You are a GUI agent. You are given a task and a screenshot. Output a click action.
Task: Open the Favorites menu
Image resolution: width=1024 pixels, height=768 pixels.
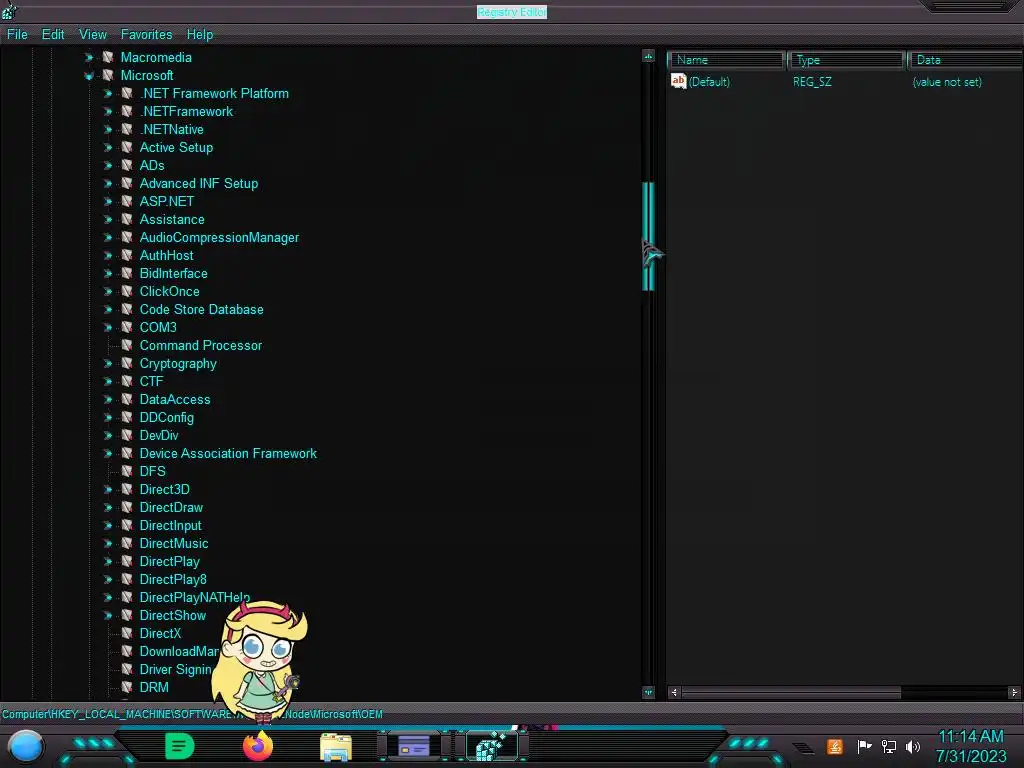(x=146, y=35)
